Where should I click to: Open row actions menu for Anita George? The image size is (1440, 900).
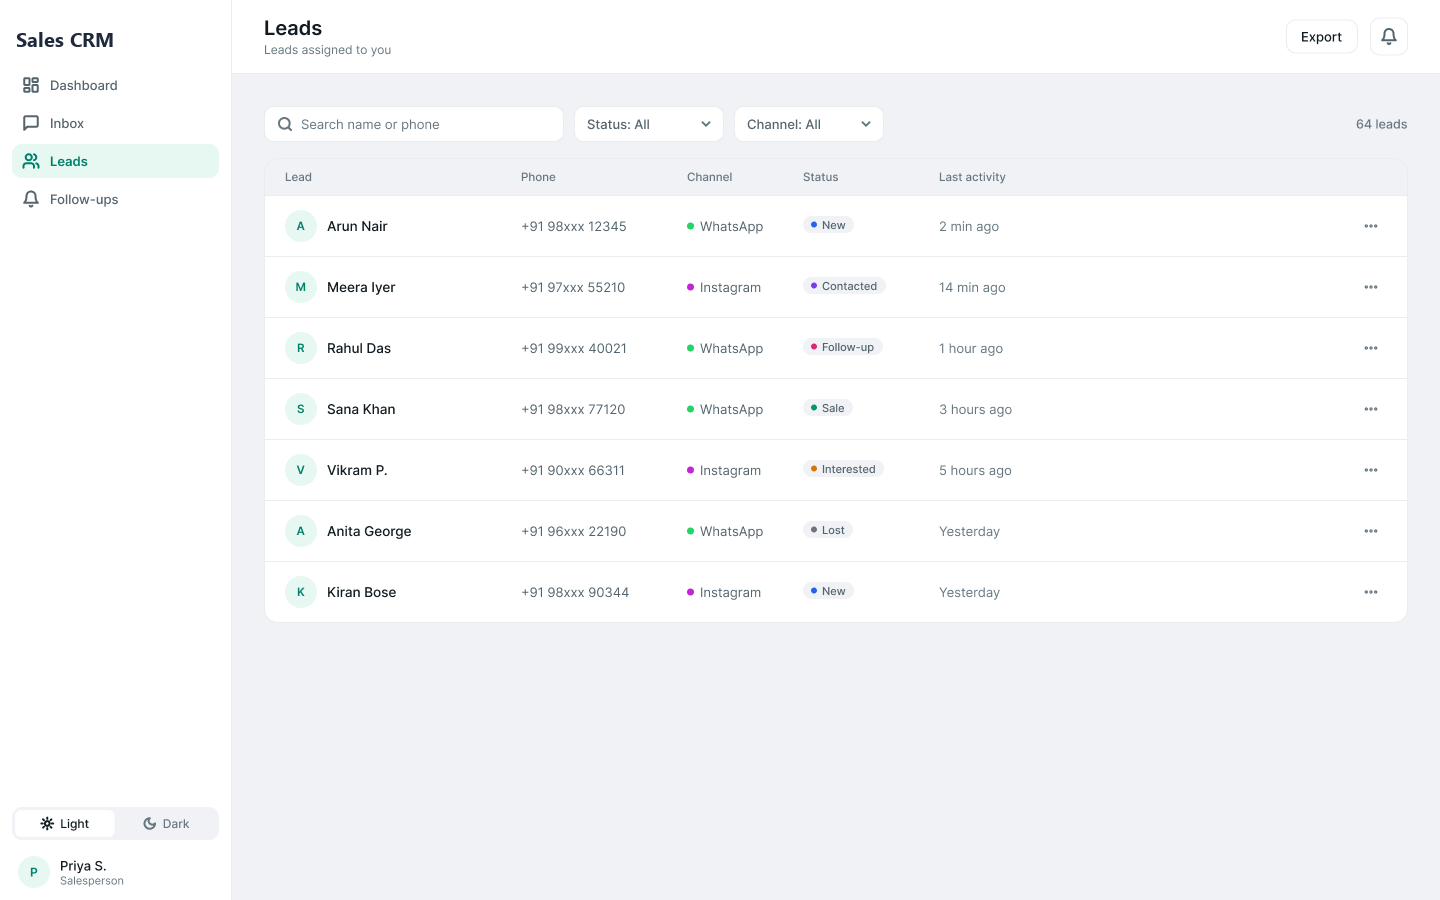pyautogui.click(x=1371, y=531)
